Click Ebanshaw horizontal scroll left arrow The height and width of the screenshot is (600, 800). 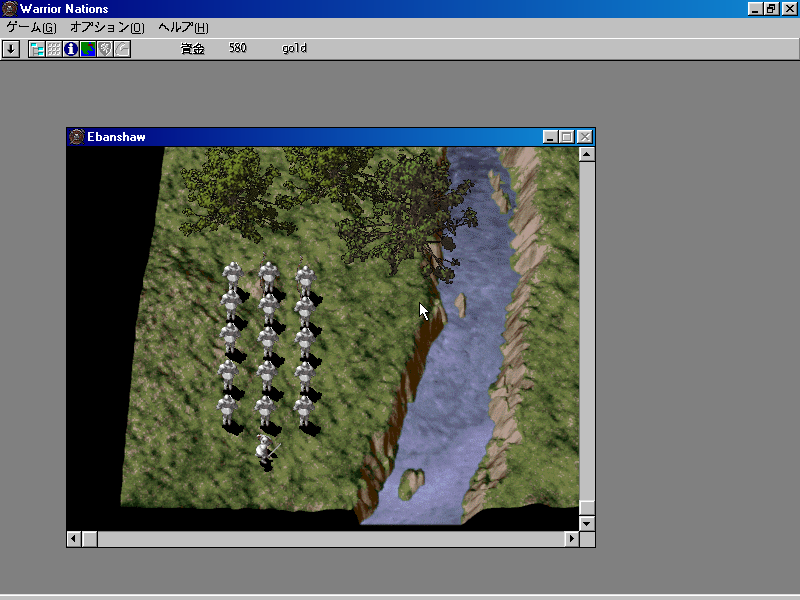pyautogui.click(x=74, y=539)
